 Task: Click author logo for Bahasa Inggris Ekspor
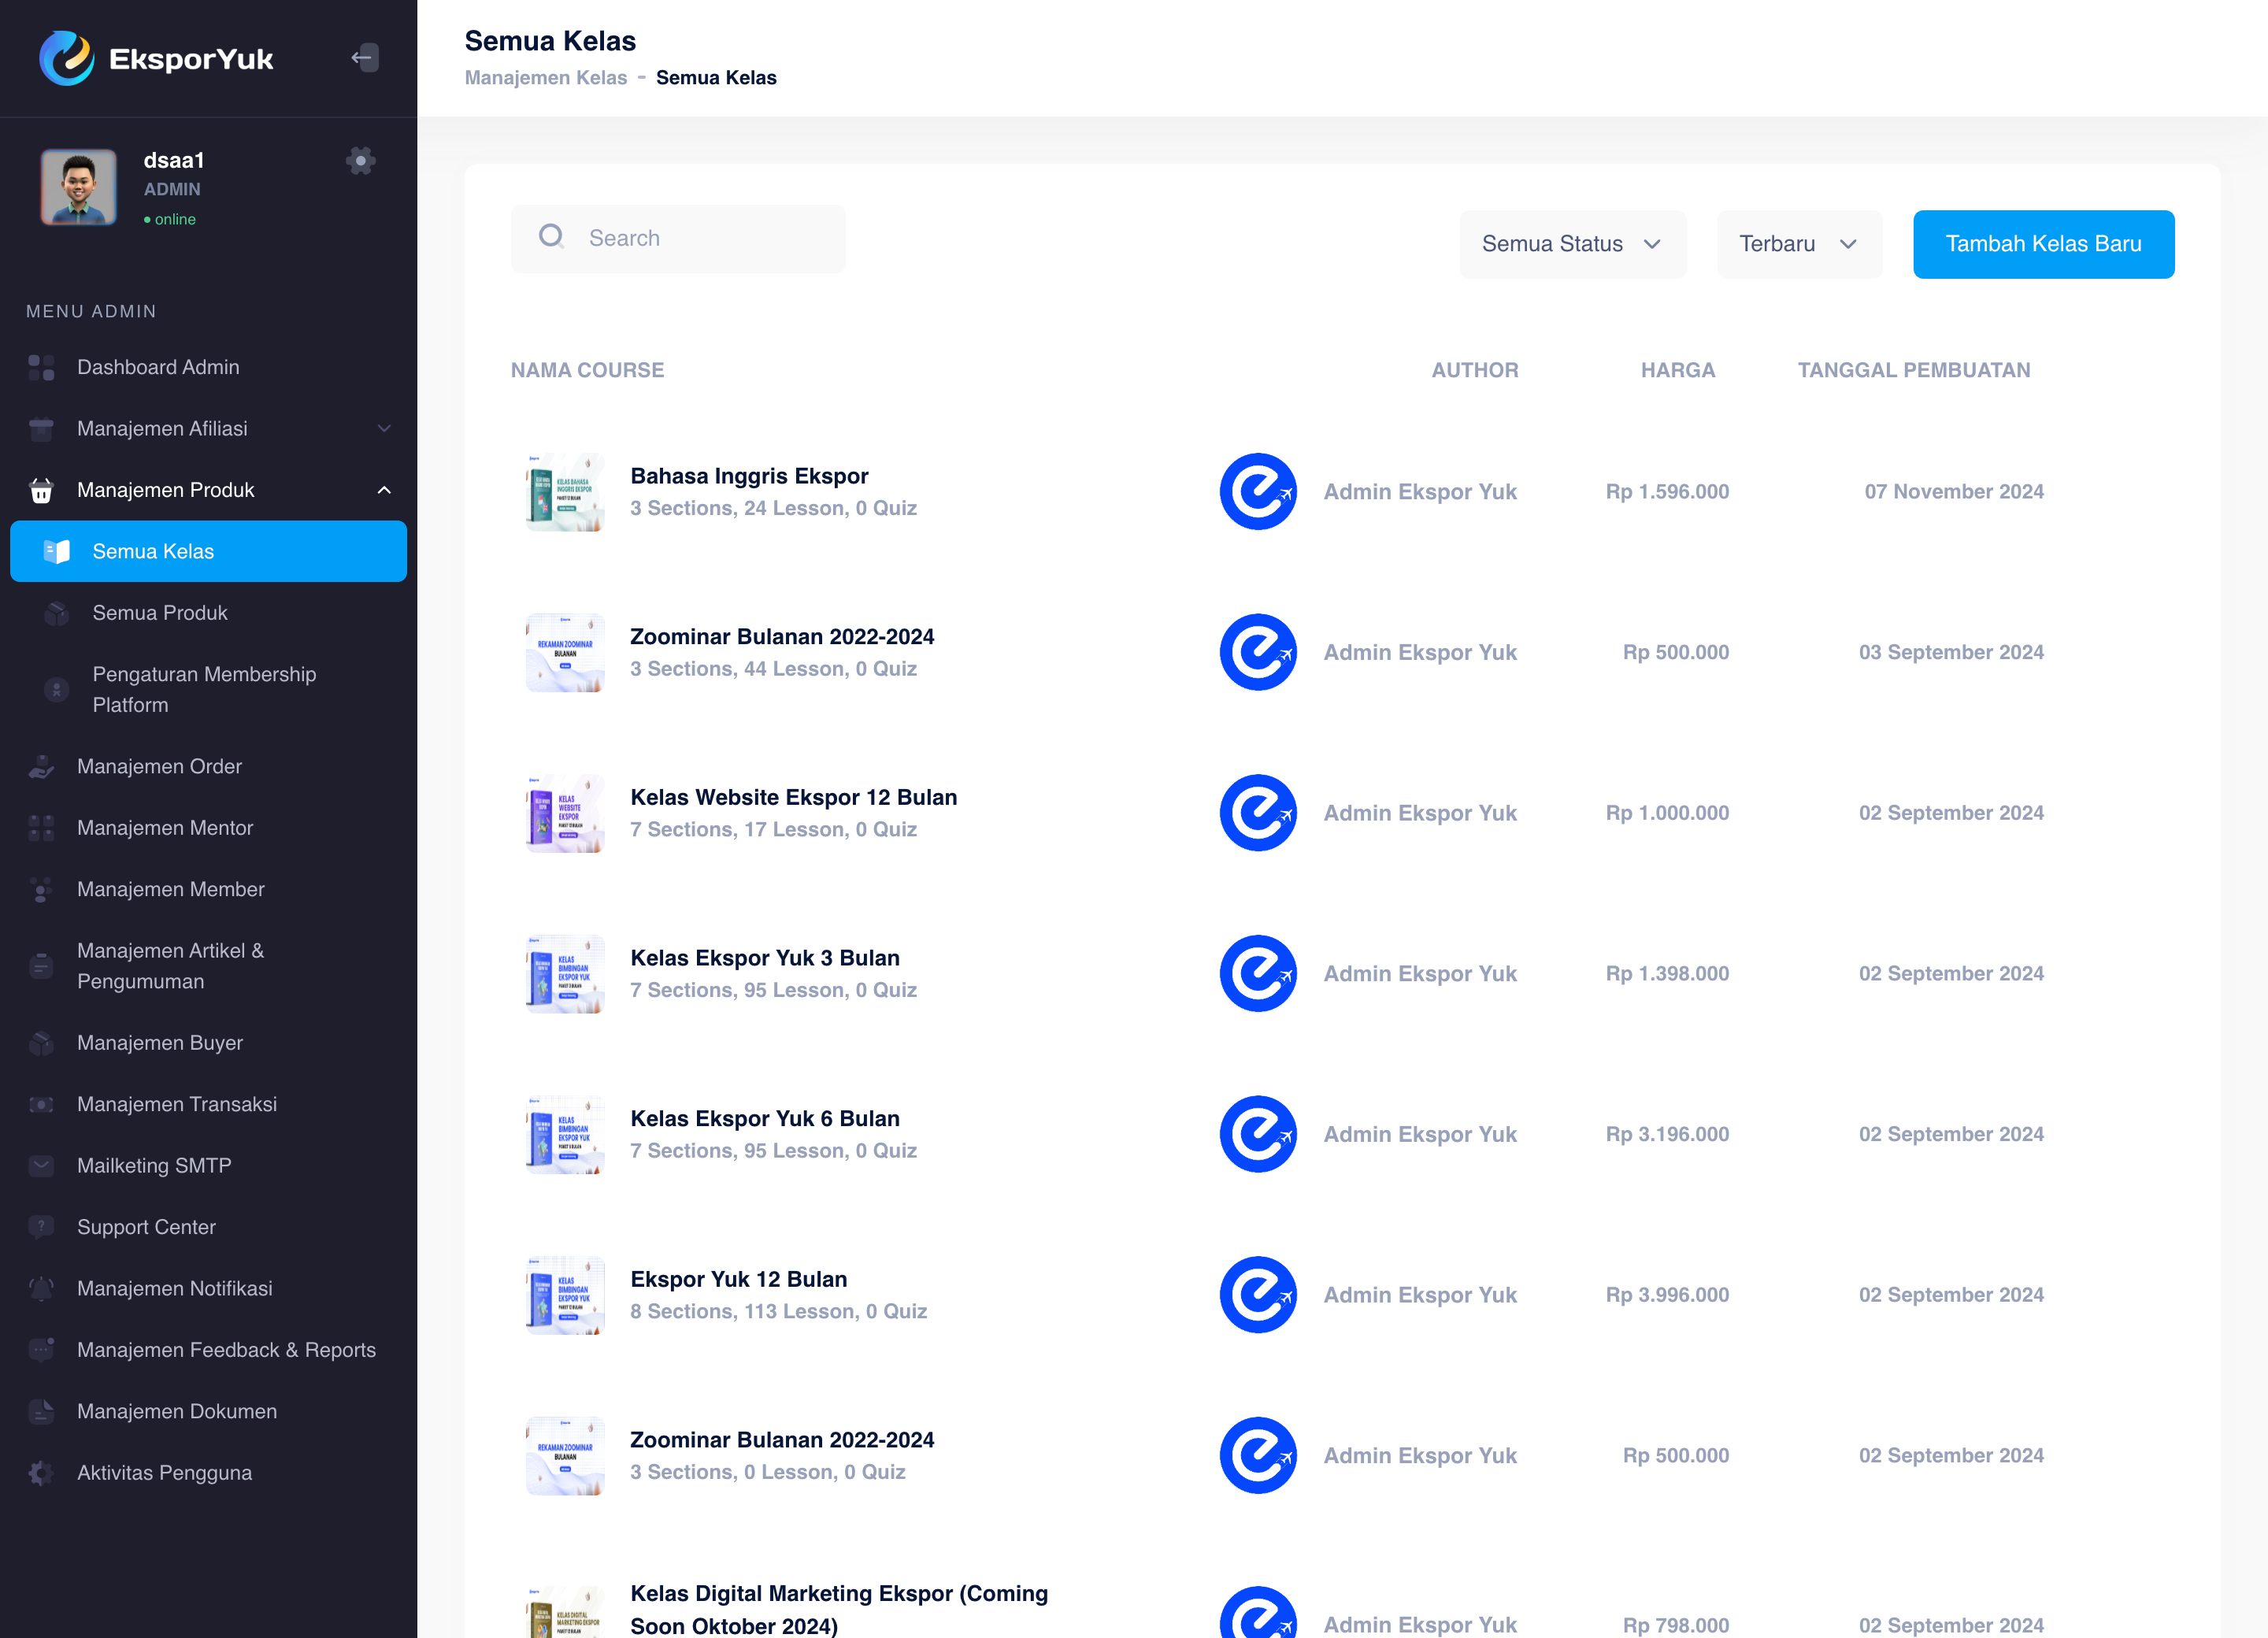pyautogui.click(x=1258, y=491)
